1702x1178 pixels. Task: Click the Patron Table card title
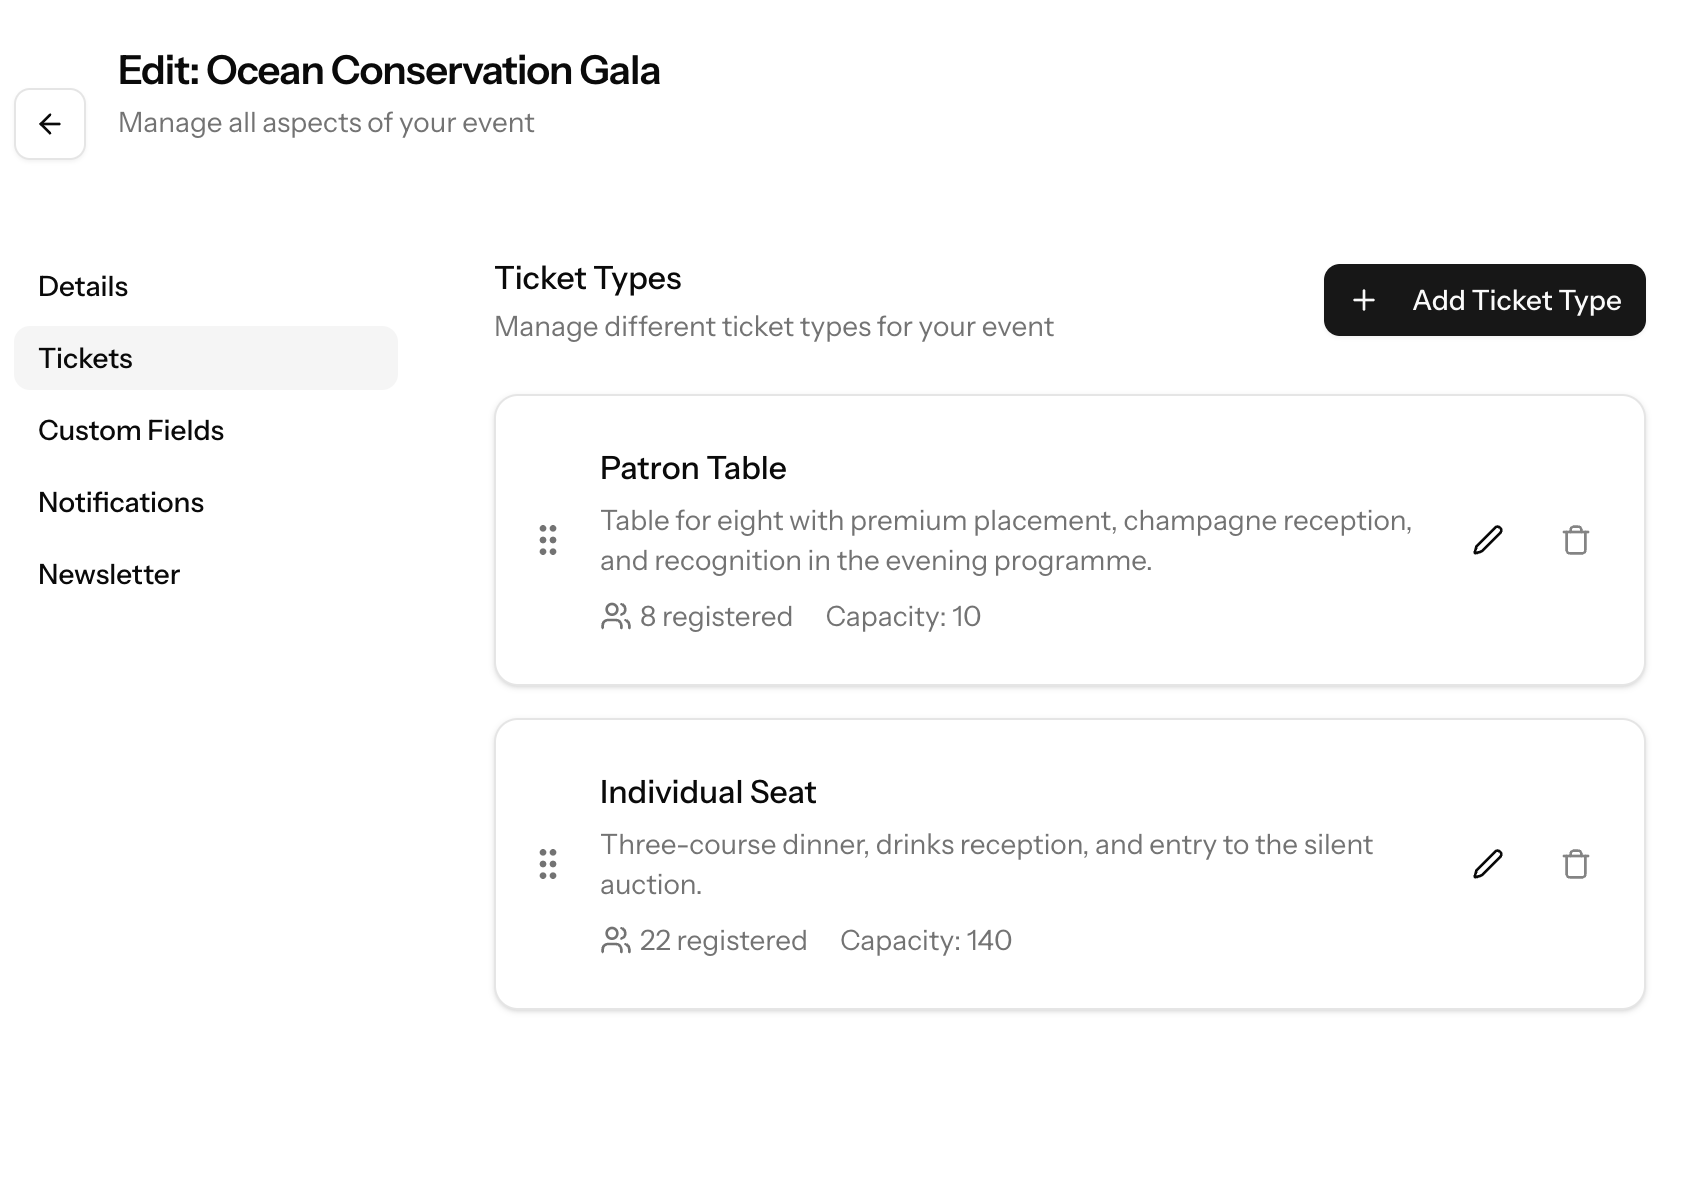pyautogui.click(x=693, y=467)
